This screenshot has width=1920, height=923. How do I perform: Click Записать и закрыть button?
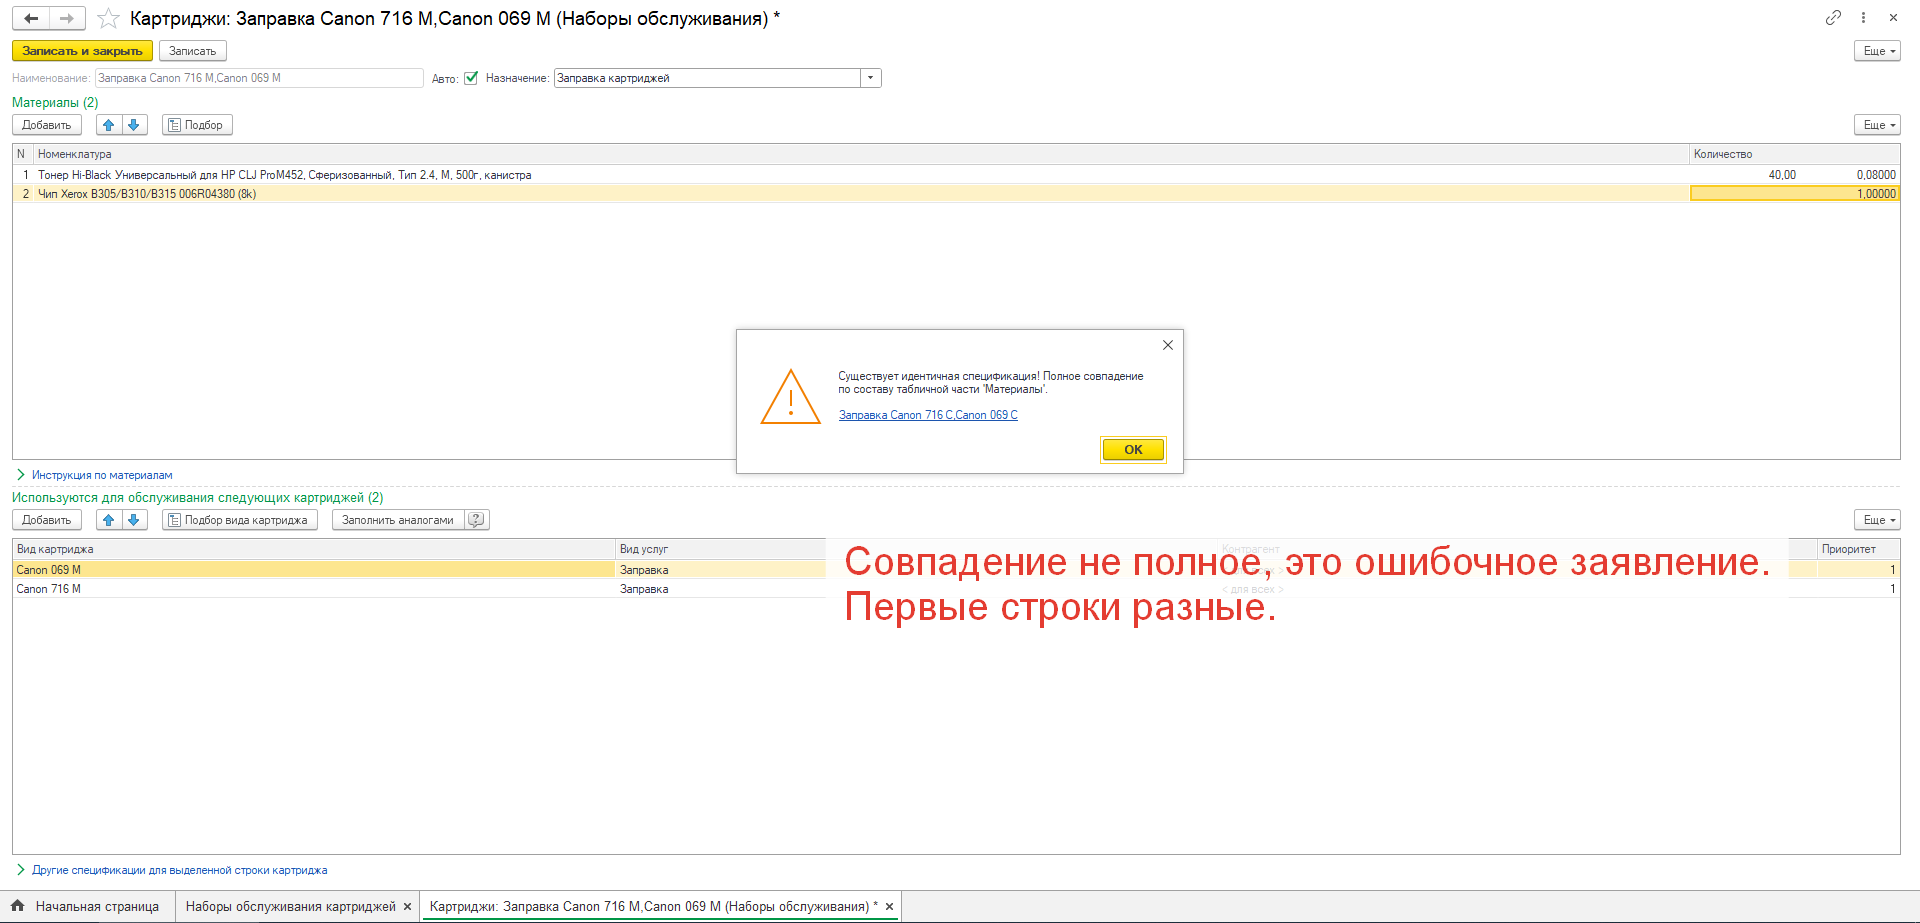click(x=82, y=51)
